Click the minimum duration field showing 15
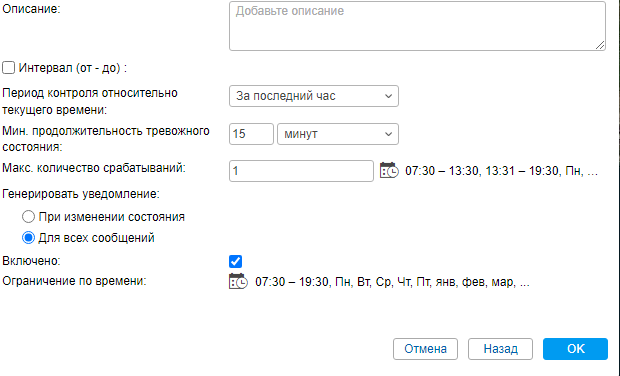This screenshot has width=620, height=376. tap(251, 134)
